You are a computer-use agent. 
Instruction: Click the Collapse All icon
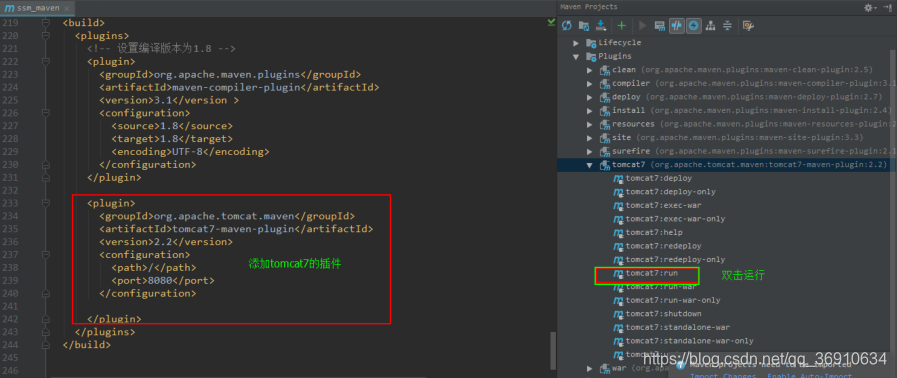click(727, 25)
